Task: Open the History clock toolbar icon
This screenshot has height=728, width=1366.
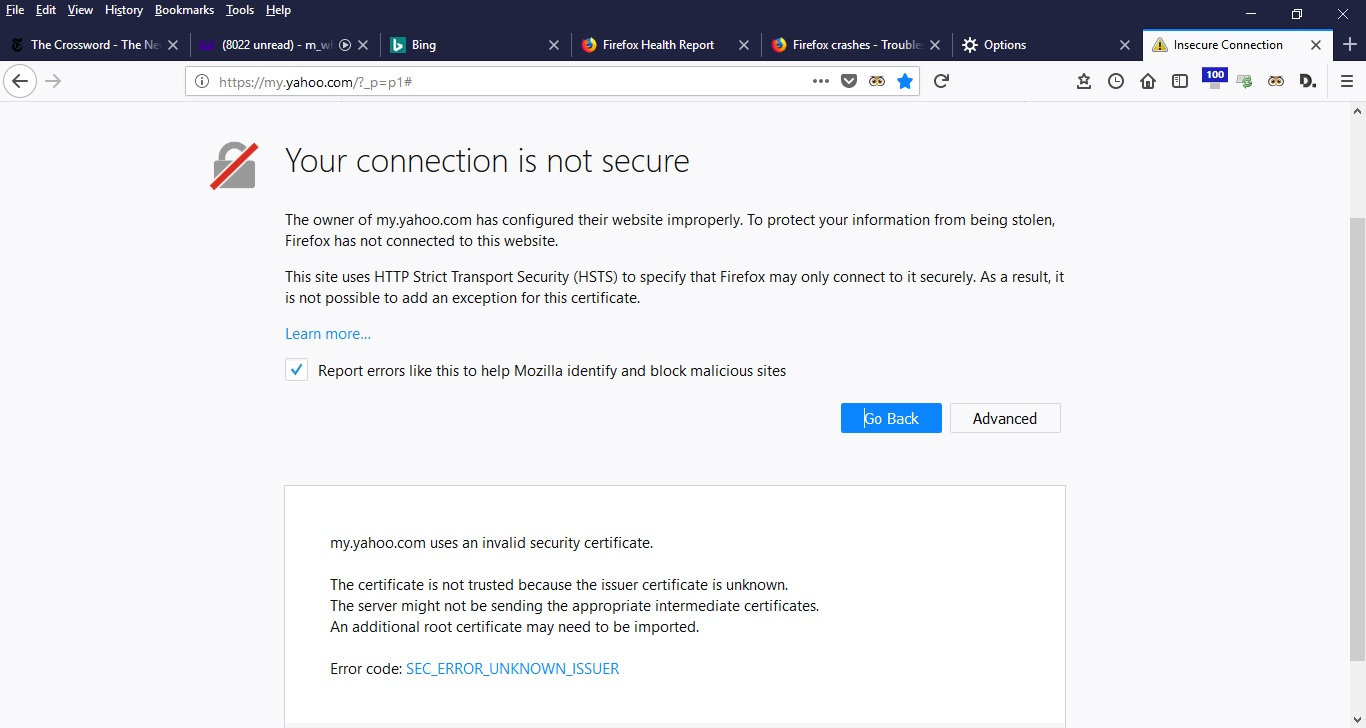Action: point(1116,81)
